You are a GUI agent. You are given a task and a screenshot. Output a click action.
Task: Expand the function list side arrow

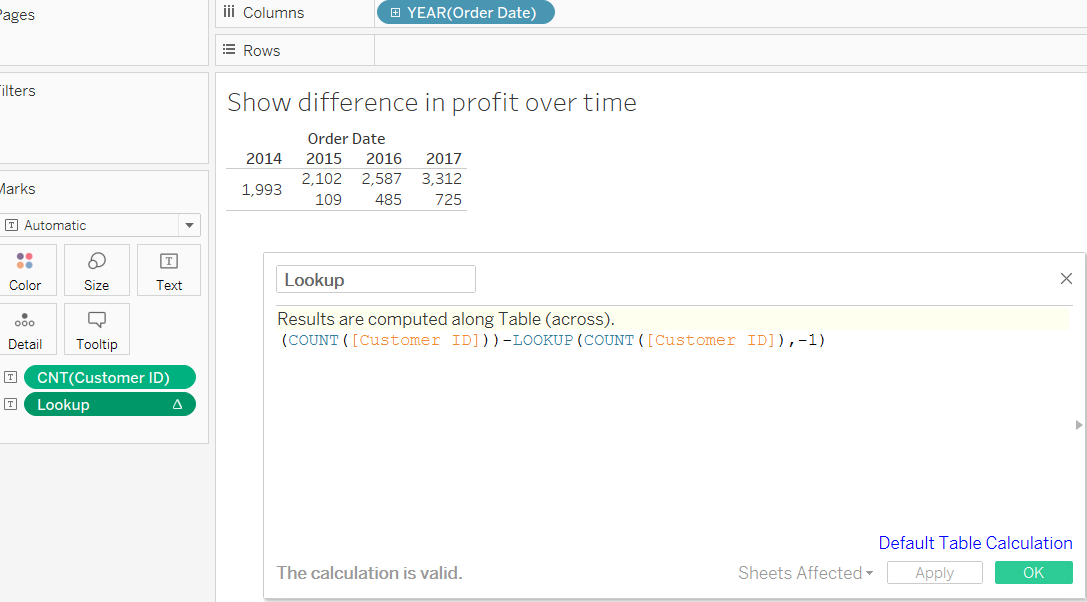point(1078,425)
